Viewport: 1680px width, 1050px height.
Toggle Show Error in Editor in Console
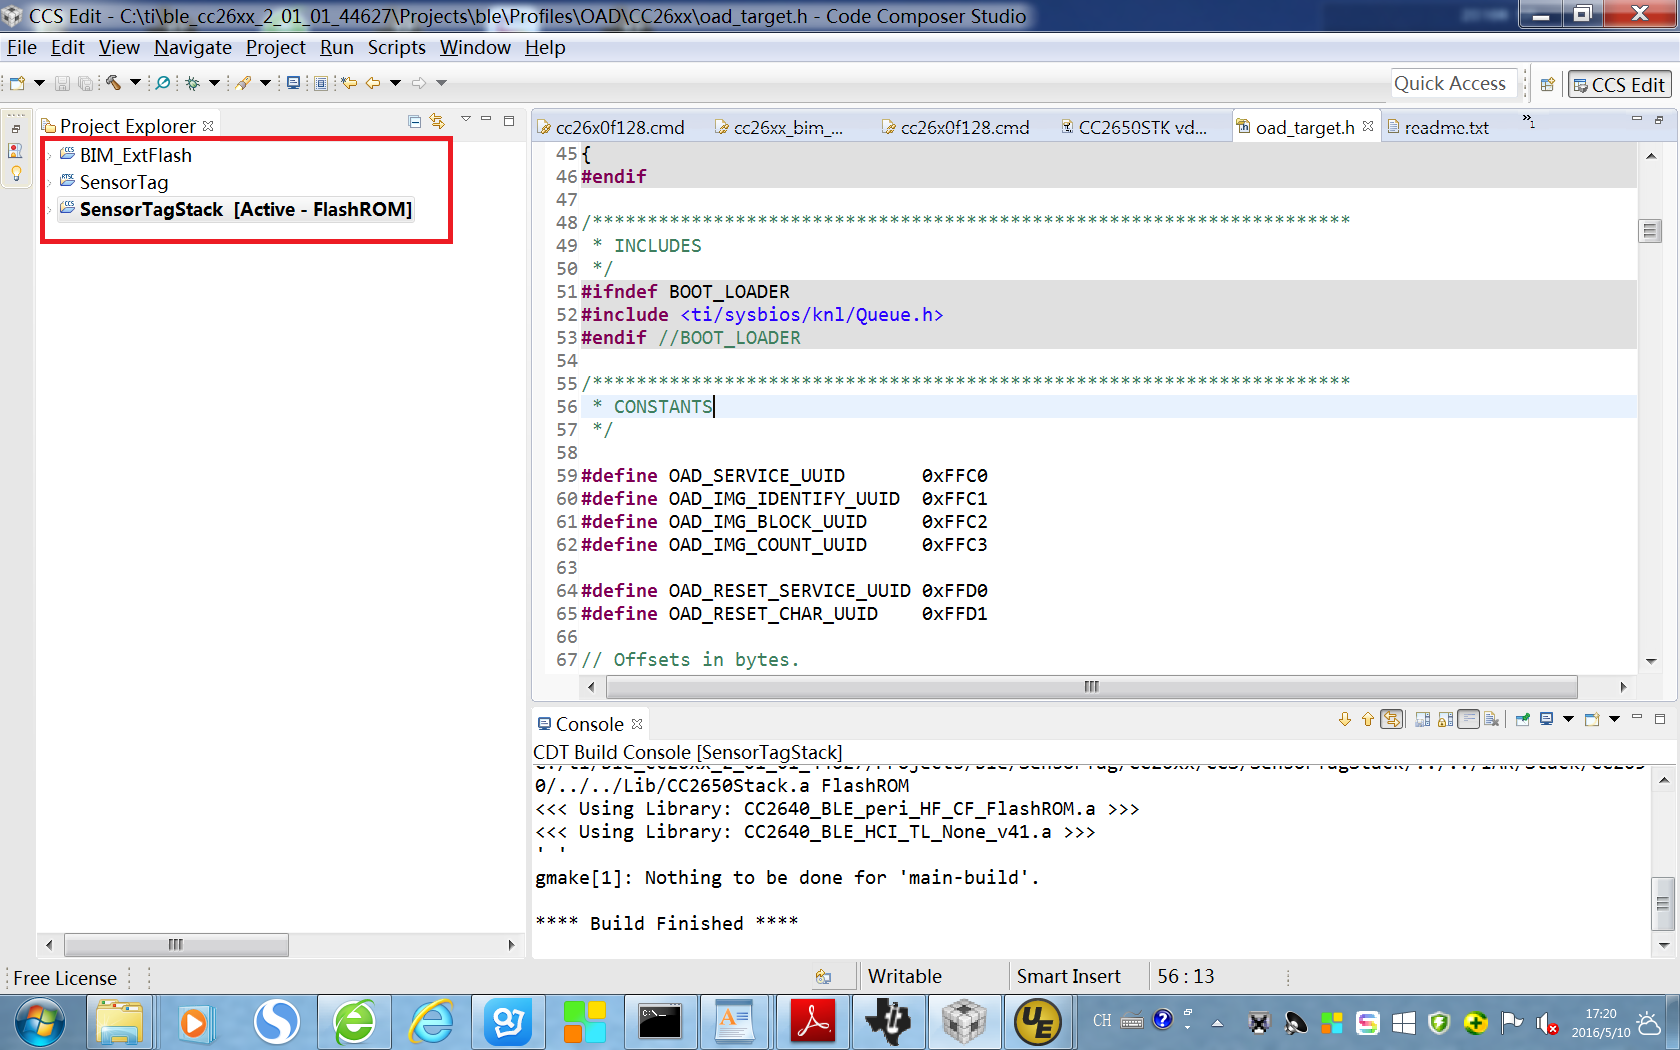coord(1392,719)
